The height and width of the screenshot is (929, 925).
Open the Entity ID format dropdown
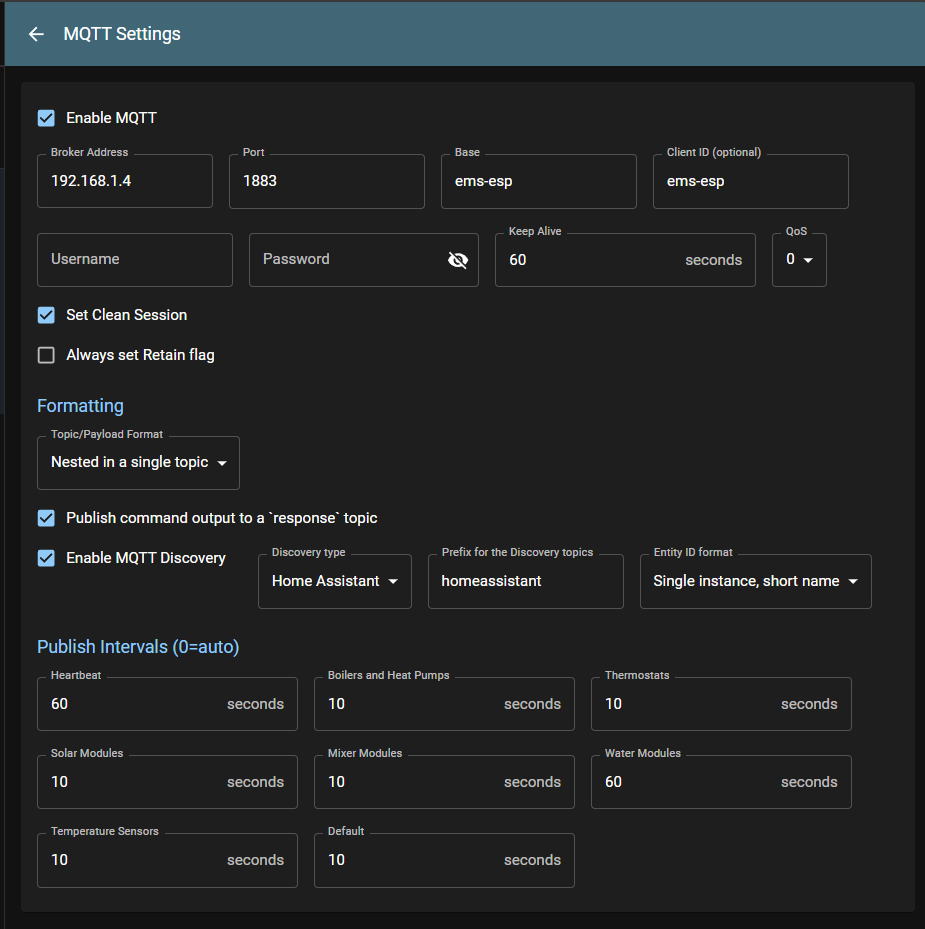755,581
